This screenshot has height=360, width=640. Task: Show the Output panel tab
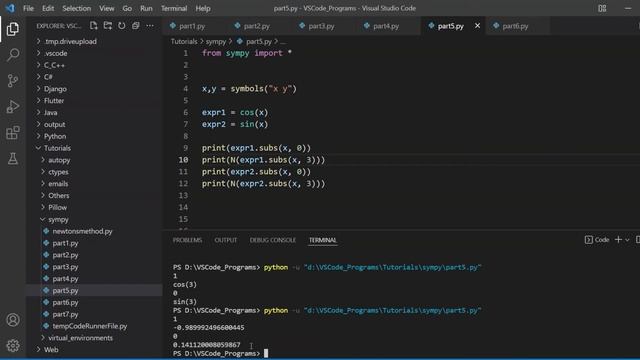226,240
